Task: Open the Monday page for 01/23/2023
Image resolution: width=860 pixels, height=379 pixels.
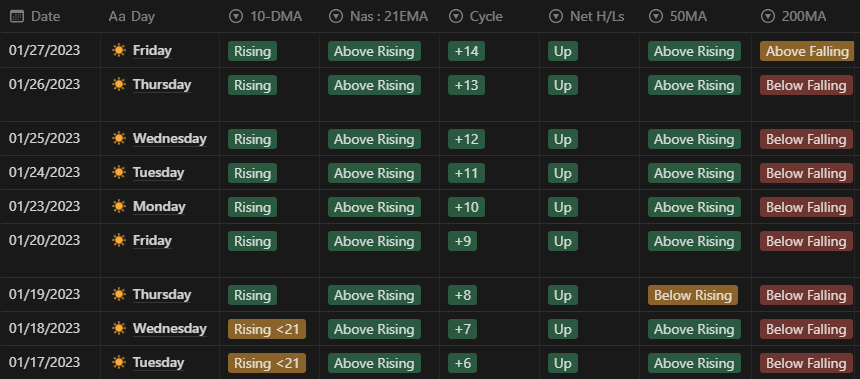Action: (159, 206)
